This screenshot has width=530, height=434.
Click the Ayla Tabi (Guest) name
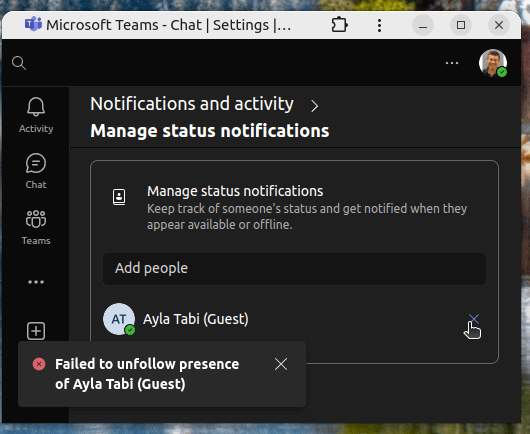pyautogui.click(x=196, y=319)
